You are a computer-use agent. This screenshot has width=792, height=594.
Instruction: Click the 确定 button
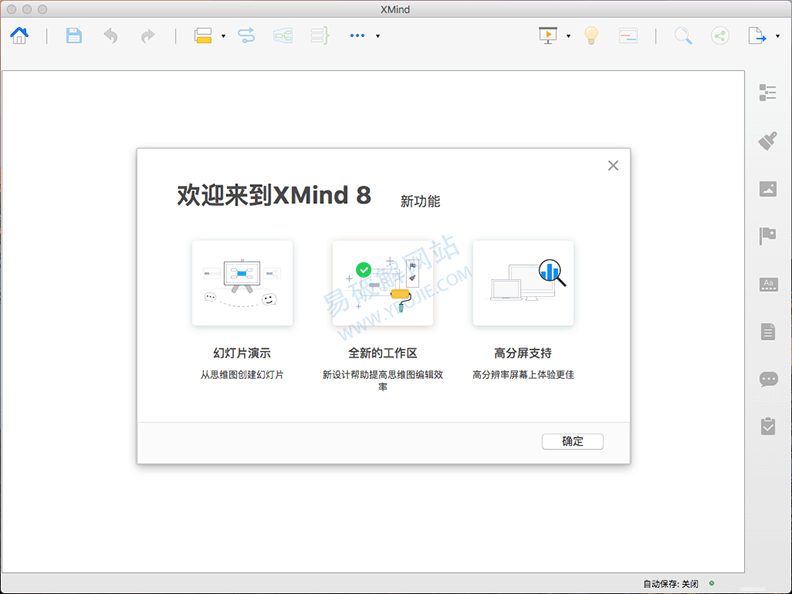pos(572,441)
